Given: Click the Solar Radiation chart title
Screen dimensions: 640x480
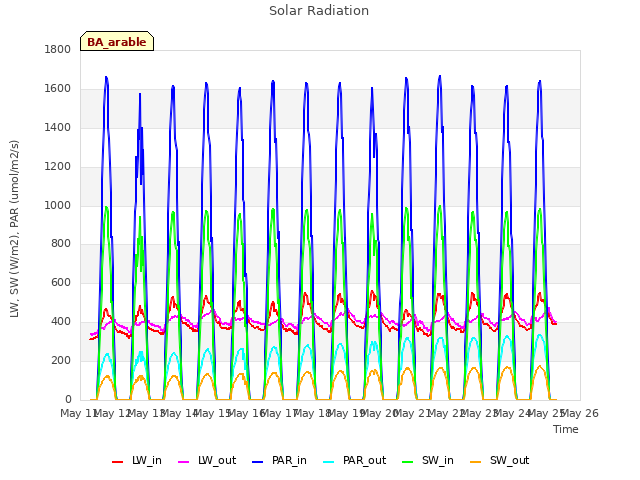Looking at the screenshot, I should 319,11.
